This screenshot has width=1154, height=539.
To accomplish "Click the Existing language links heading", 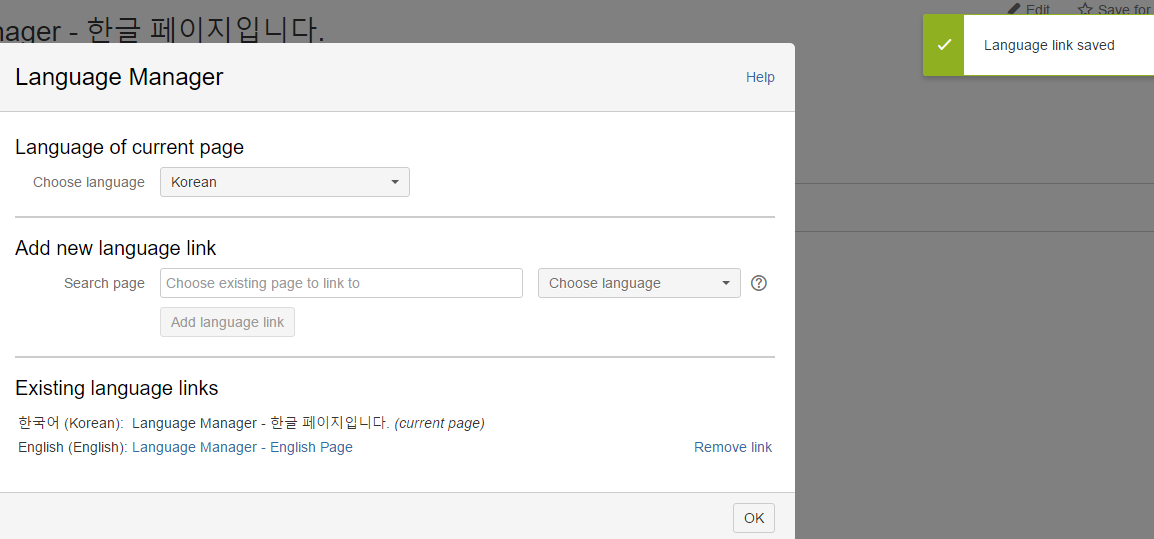I will pyautogui.click(x=116, y=388).
